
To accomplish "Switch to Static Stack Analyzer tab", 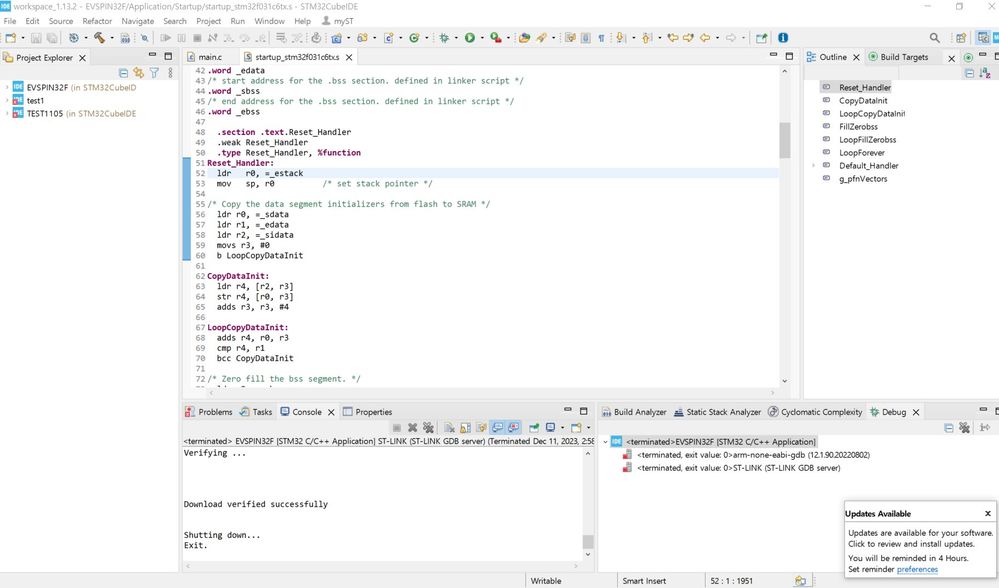I will (x=717, y=412).
